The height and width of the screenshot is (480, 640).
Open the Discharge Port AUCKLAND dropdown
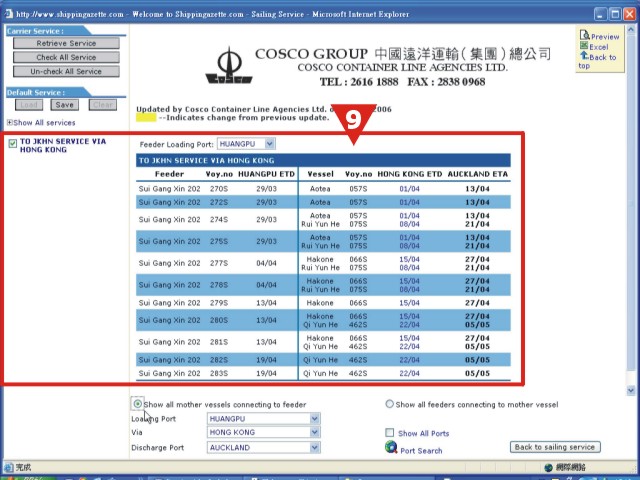click(314, 448)
